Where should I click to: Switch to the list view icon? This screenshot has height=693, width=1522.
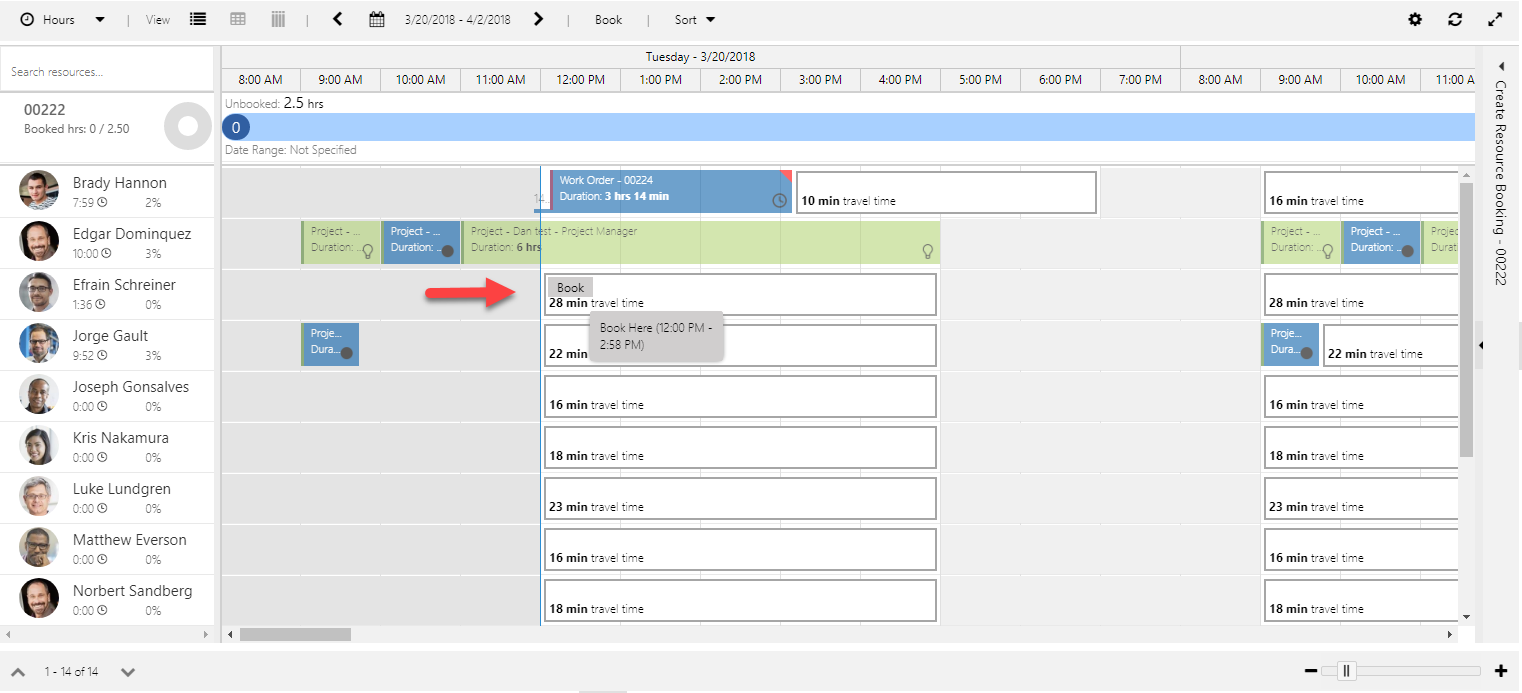point(198,18)
